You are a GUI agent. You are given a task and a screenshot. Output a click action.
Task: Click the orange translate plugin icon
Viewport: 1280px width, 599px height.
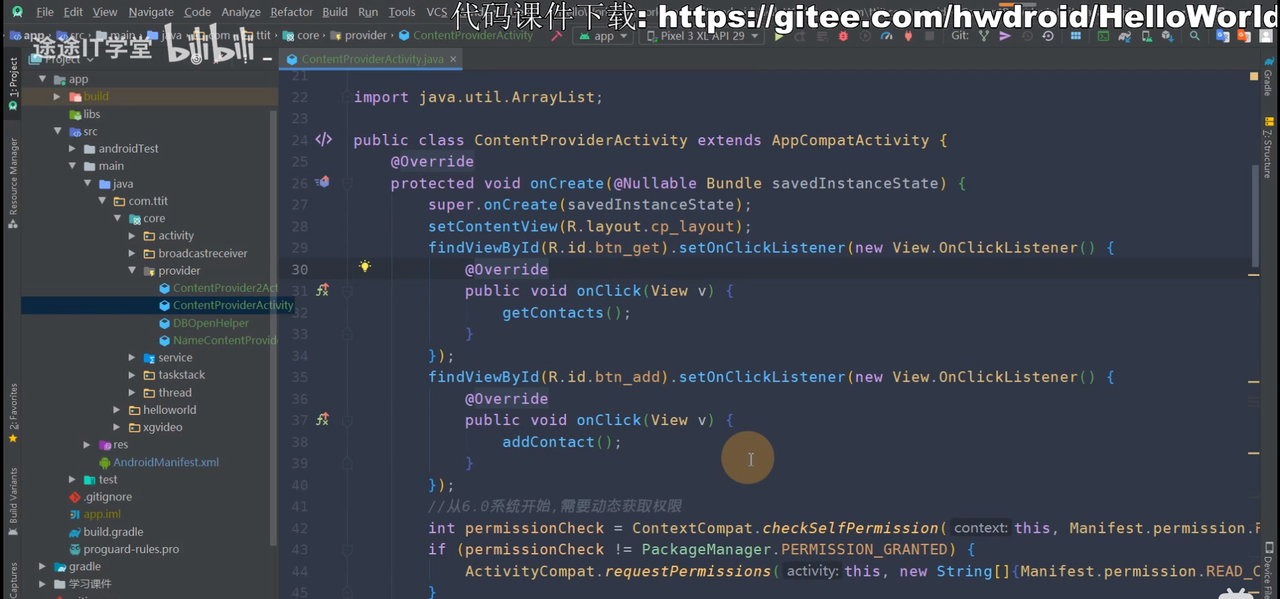coord(1242,36)
